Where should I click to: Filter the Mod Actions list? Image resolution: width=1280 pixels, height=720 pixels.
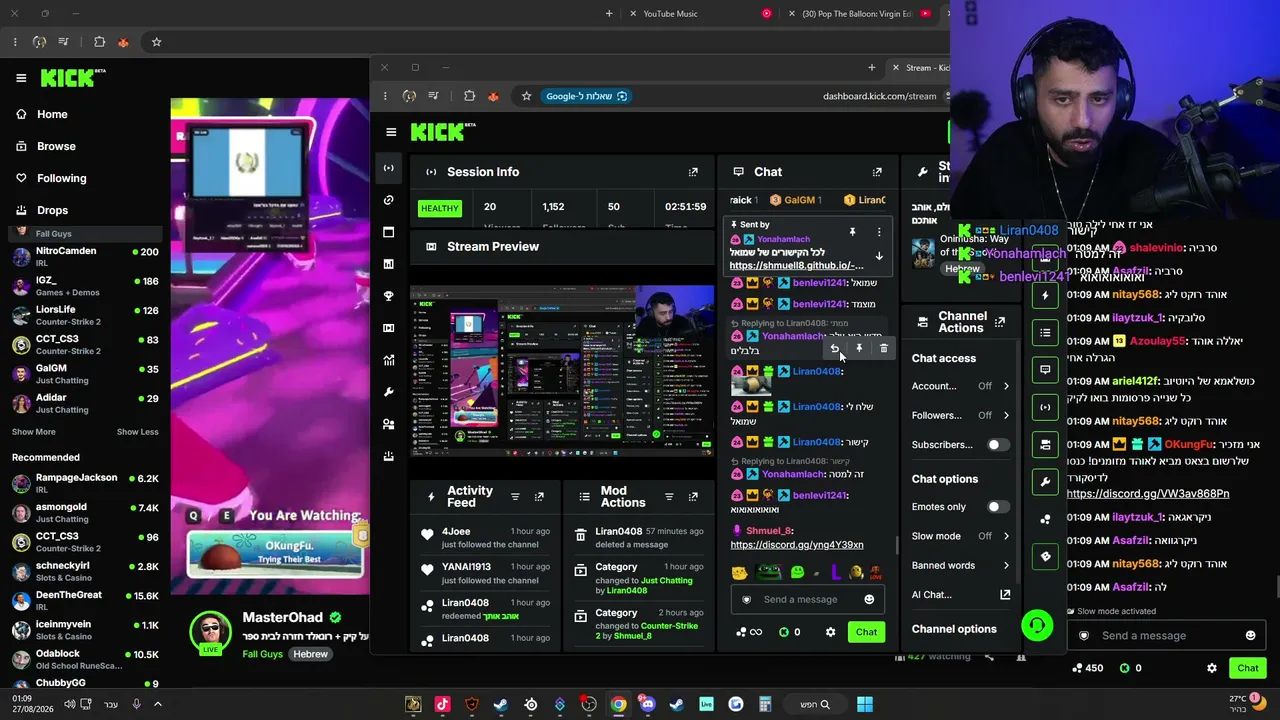click(669, 497)
